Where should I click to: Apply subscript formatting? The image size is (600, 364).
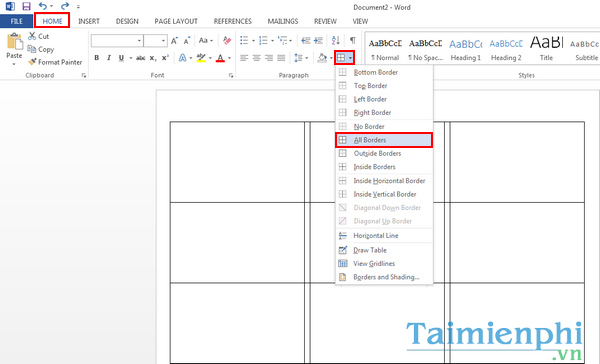(x=152, y=58)
